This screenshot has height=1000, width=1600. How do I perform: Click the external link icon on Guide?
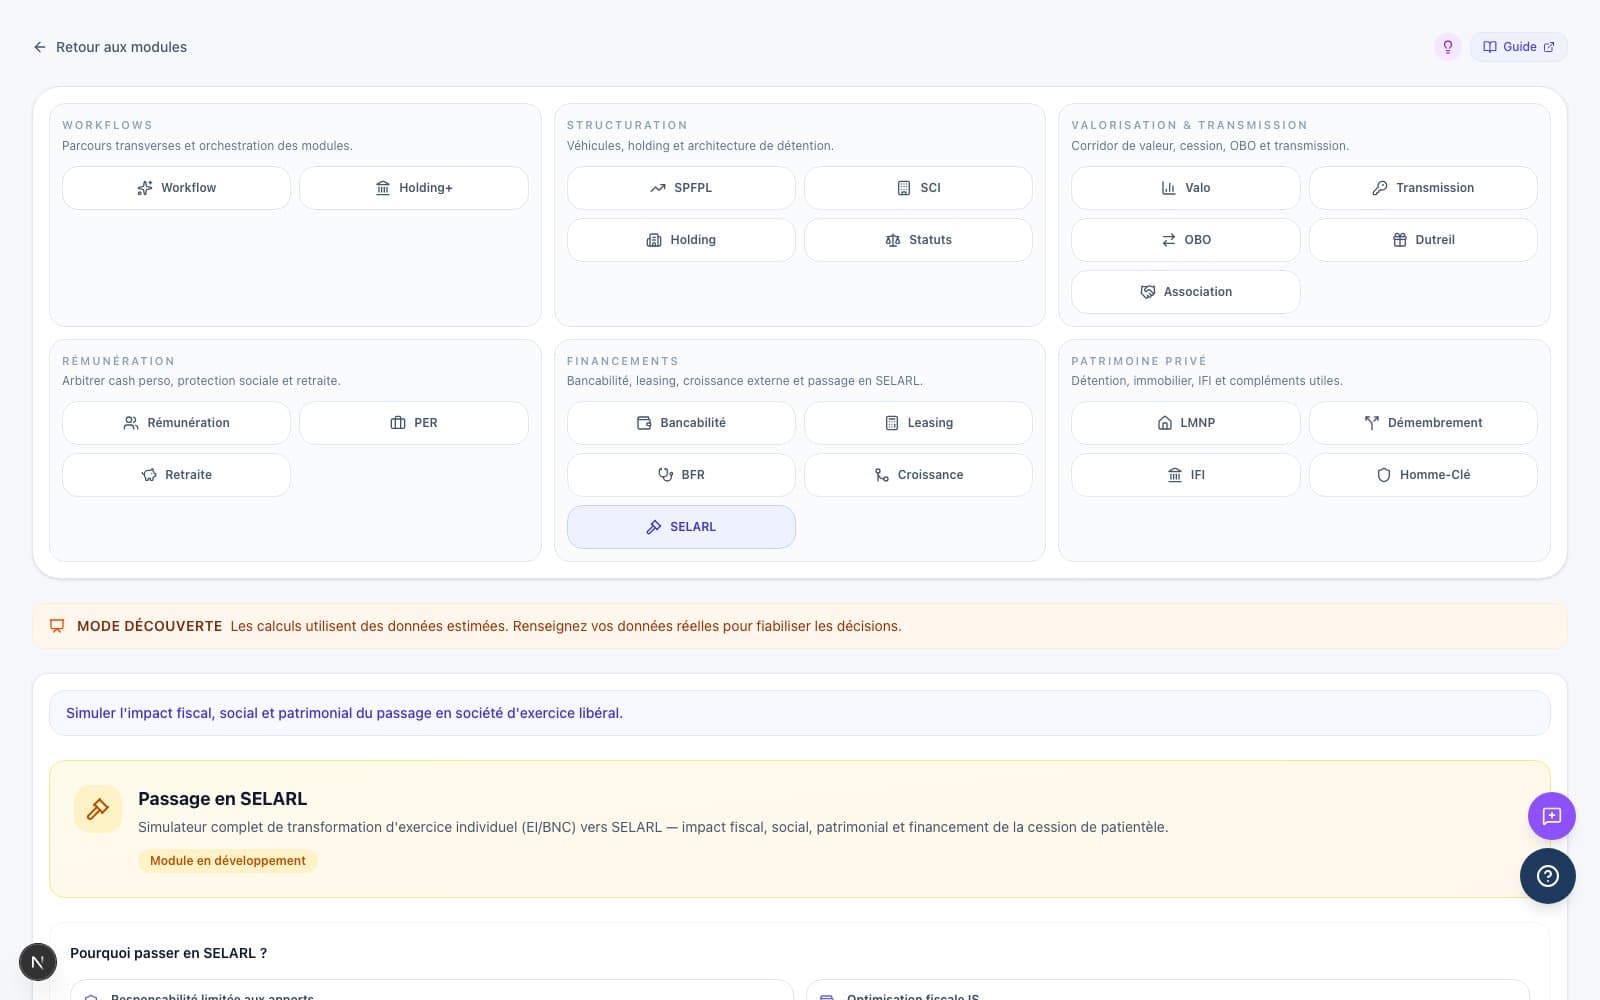pos(1549,47)
